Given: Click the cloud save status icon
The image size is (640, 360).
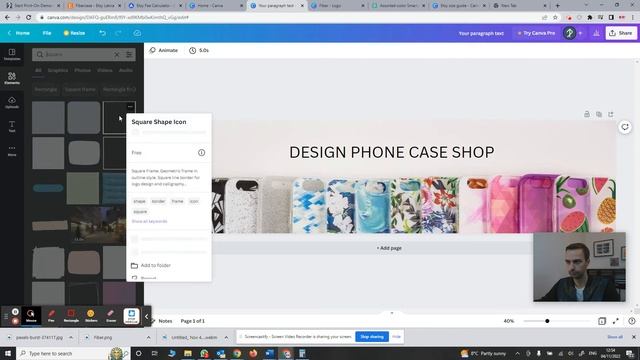Looking at the screenshot, I should point(137,33).
